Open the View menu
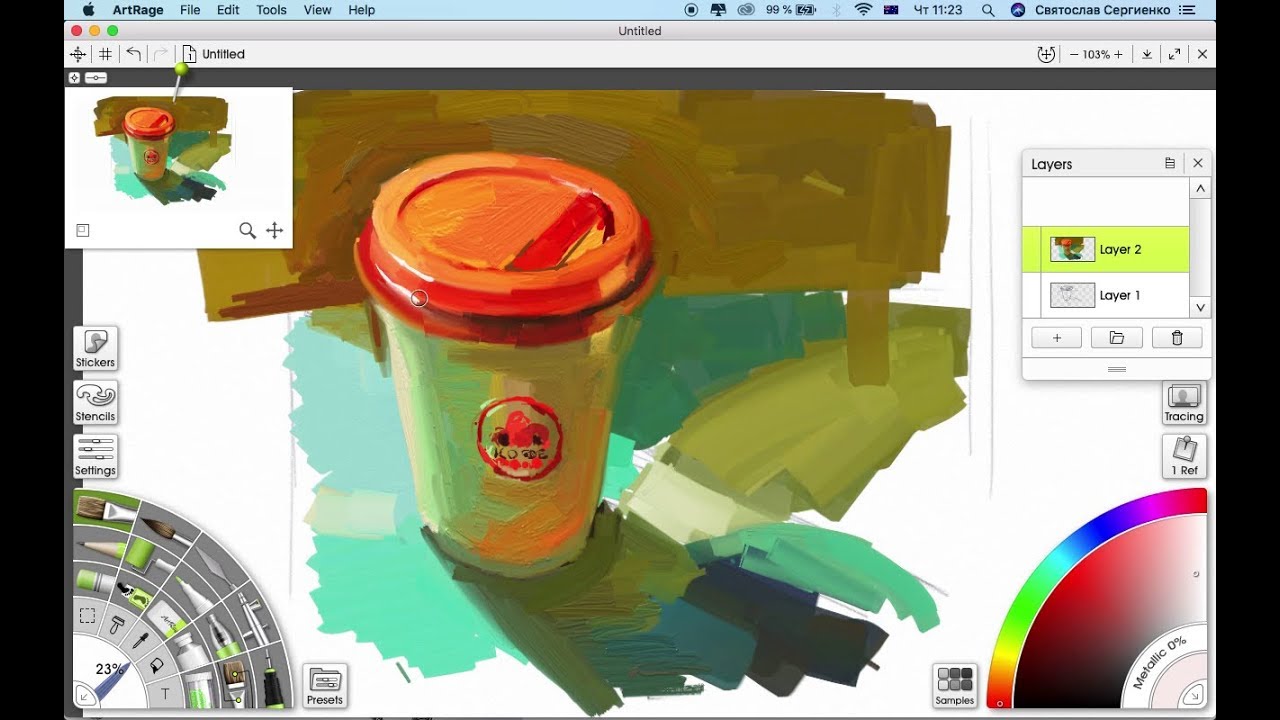The height and width of the screenshot is (720, 1280). 317,10
